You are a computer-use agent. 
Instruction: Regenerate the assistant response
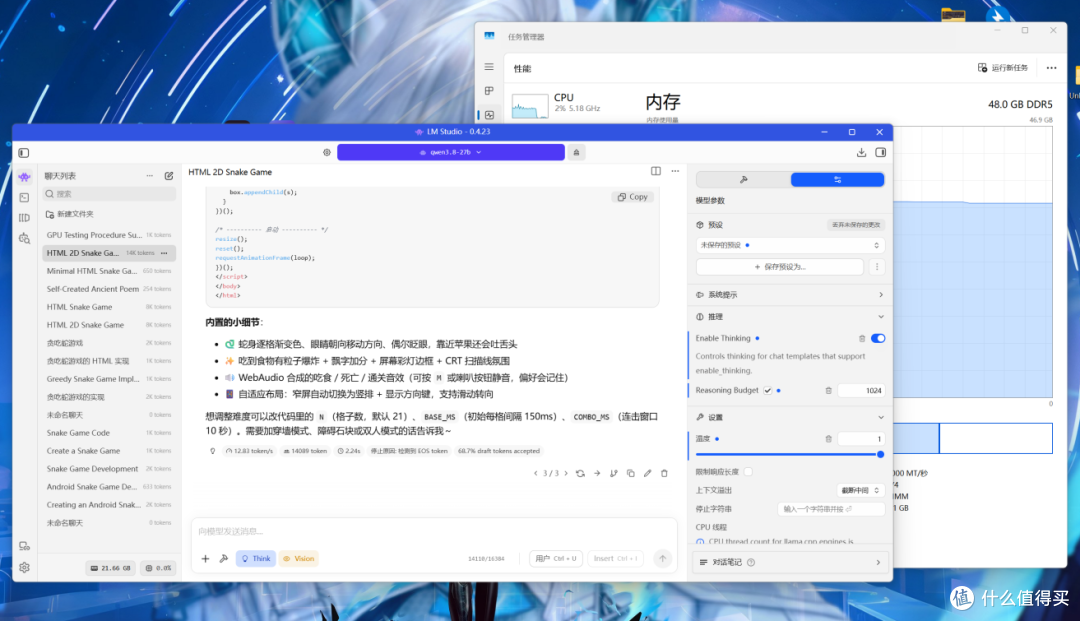(581, 474)
